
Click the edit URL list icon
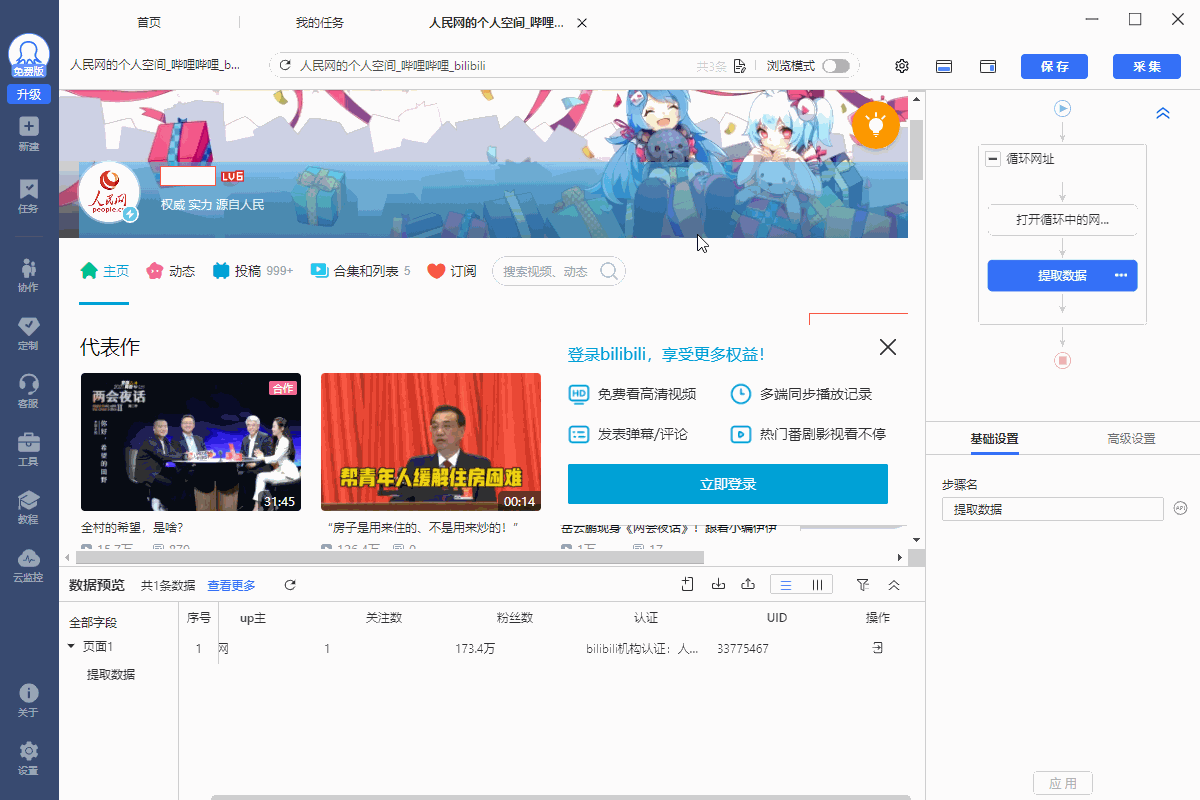pyautogui.click(x=739, y=66)
